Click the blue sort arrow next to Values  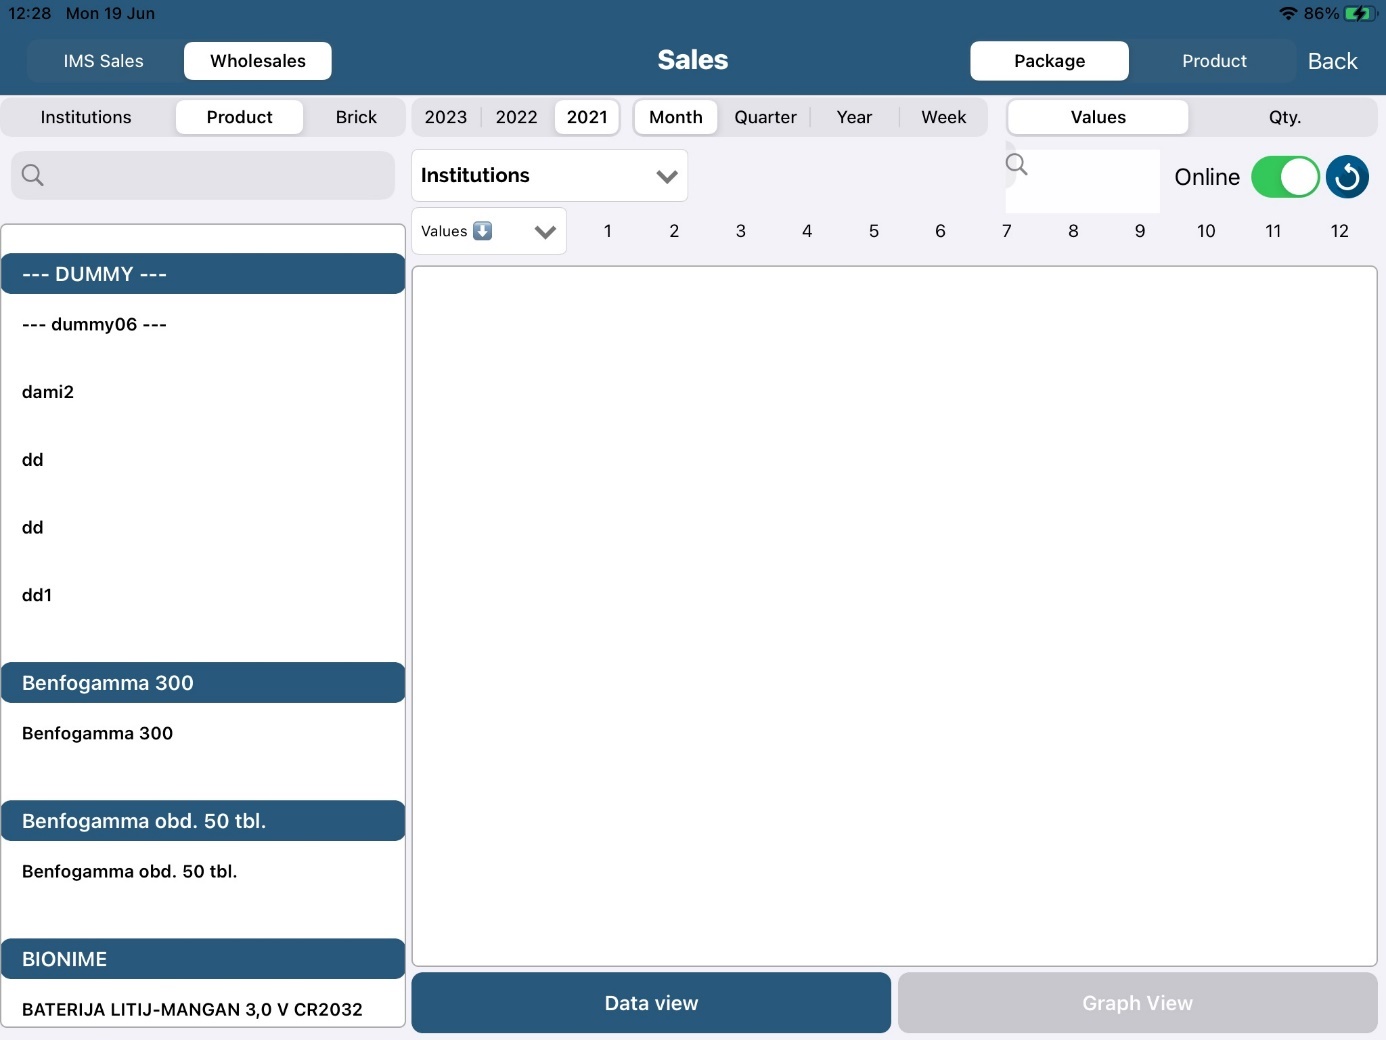tap(482, 231)
